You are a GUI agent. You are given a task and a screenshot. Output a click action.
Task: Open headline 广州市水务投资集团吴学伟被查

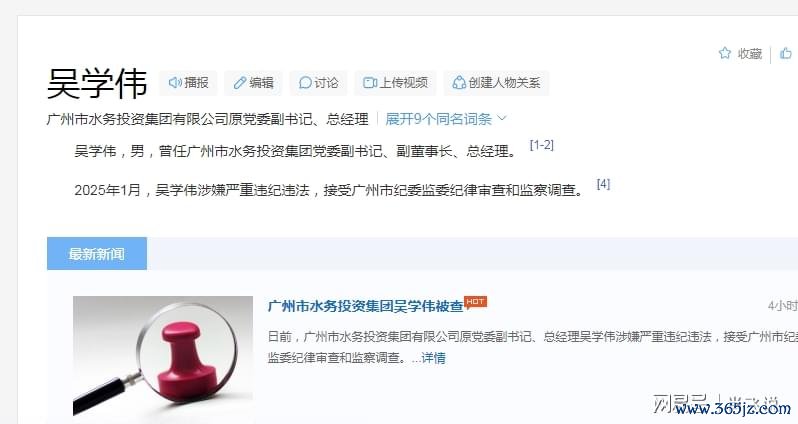[x=365, y=306]
